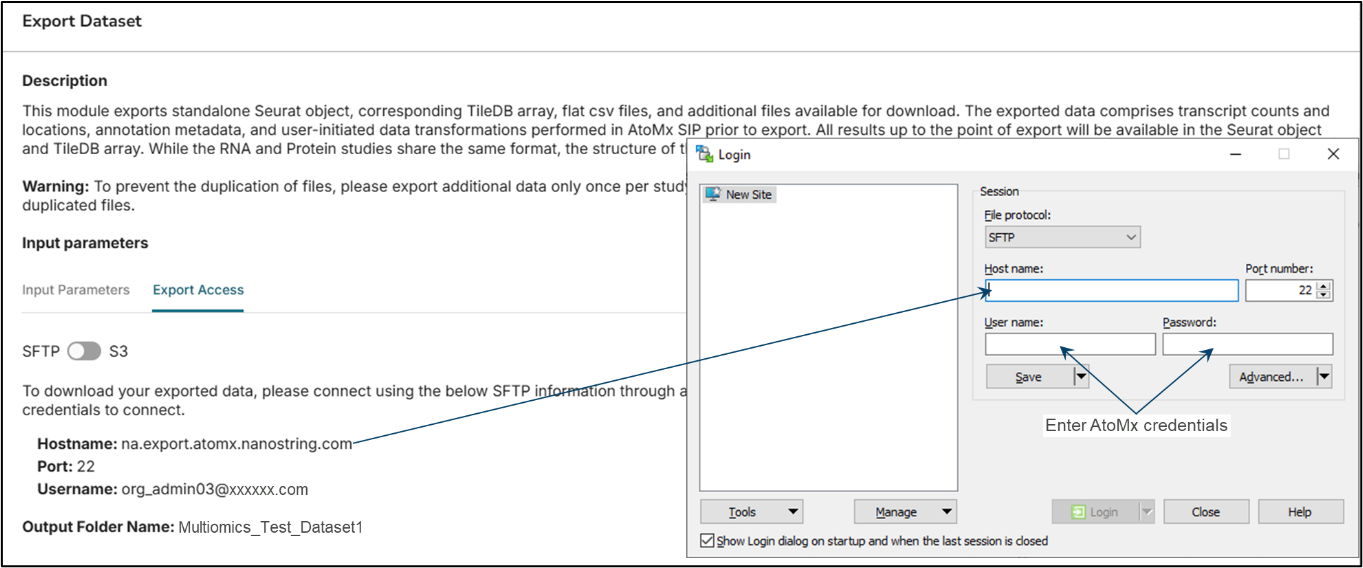Toggle the SFTP / S3 switch
The width and height of the screenshot is (1363, 568).
click(x=84, y=351)
